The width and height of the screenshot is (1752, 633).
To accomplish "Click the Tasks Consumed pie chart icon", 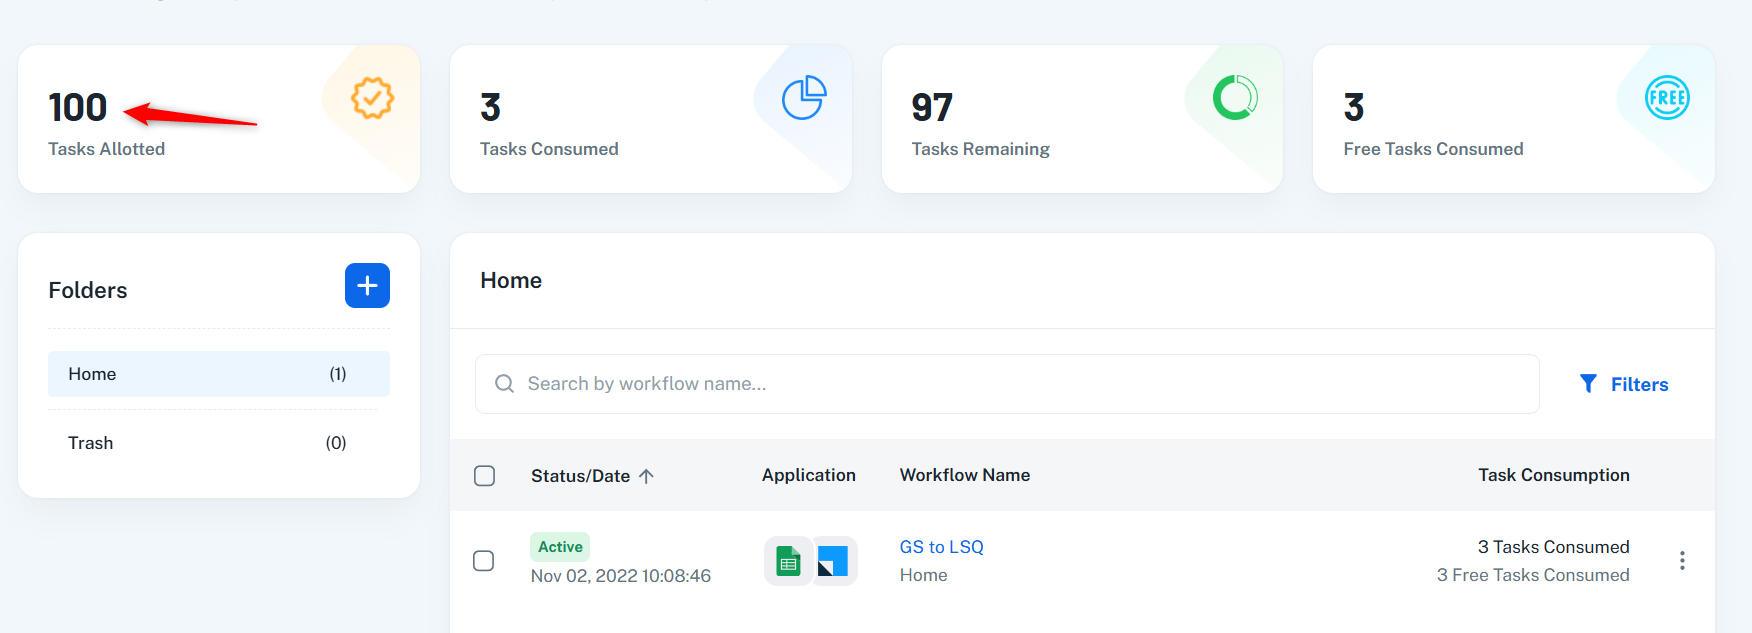I will 803,98.
